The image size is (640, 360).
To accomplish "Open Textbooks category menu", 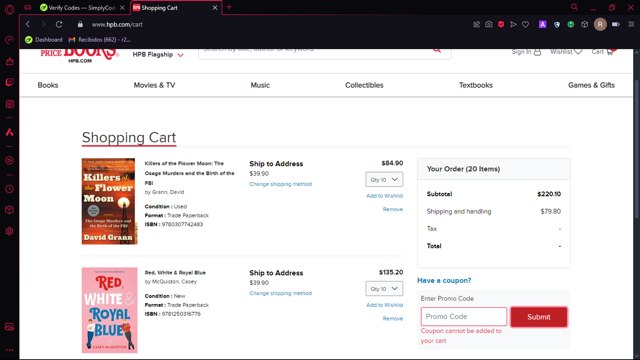I will click(x=476, y=85).
